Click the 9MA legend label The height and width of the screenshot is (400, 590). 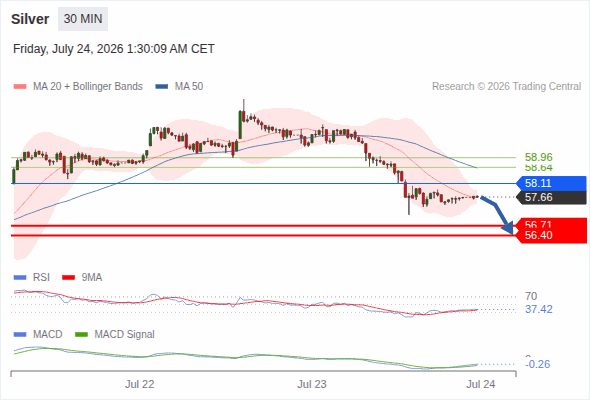92,278
